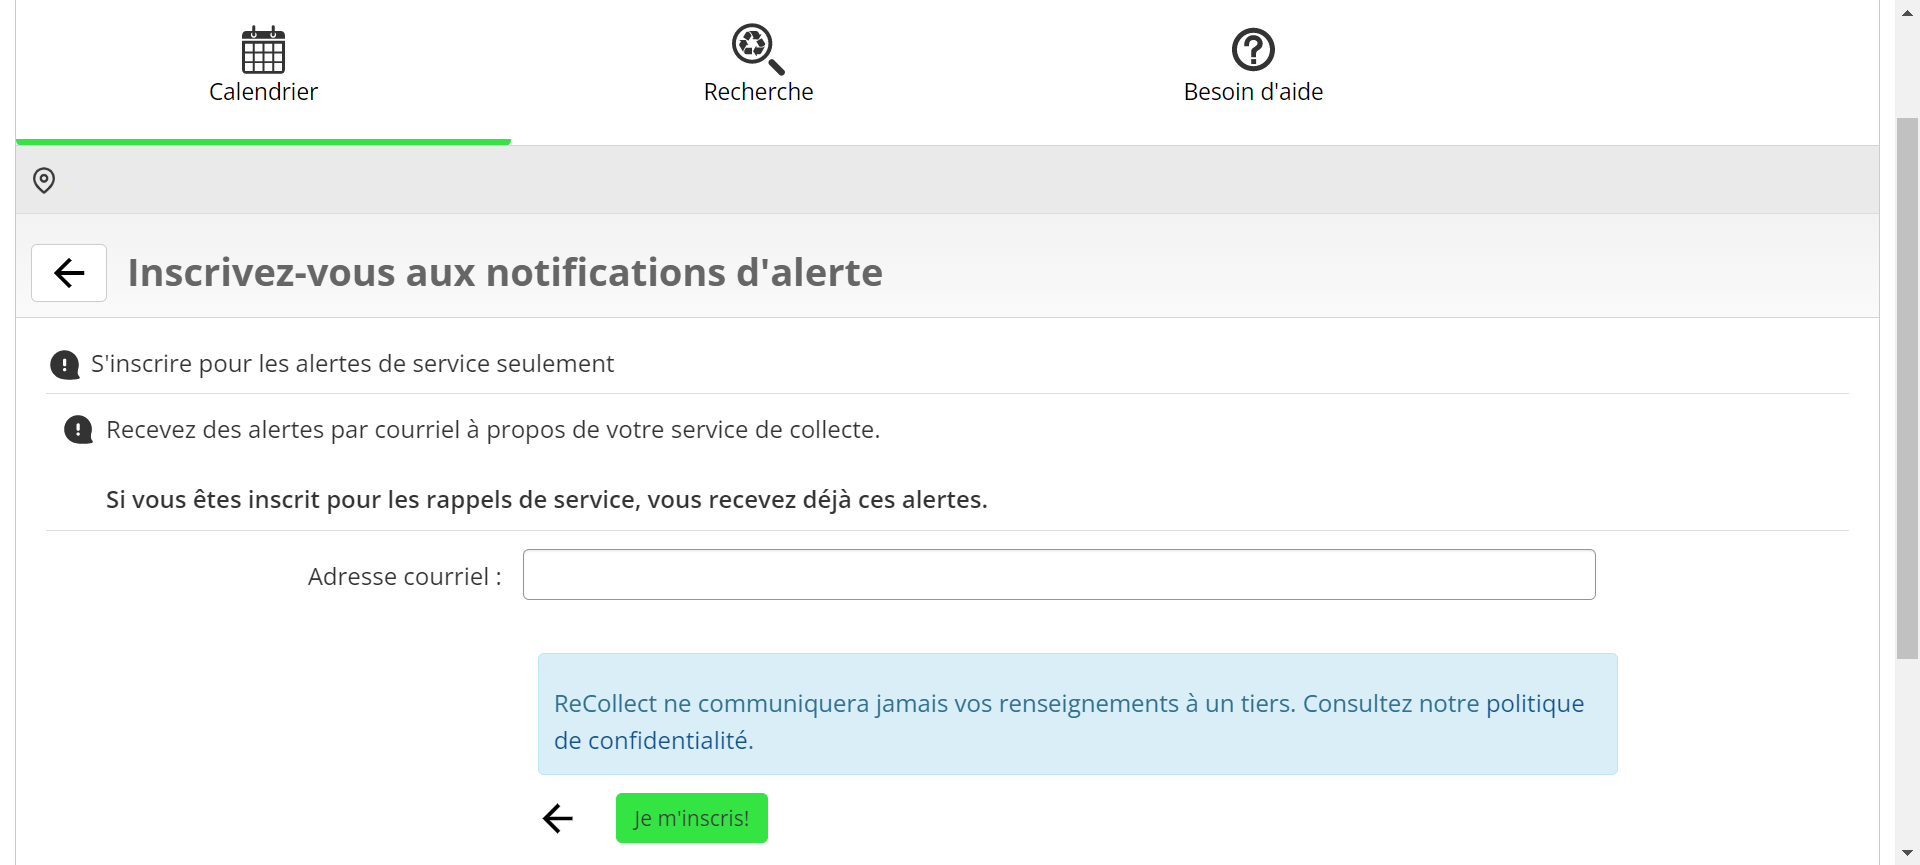This screenshot has width=1920, height=865.
Task: Click the recycling magnifier search icon
Action: point(757,49)
